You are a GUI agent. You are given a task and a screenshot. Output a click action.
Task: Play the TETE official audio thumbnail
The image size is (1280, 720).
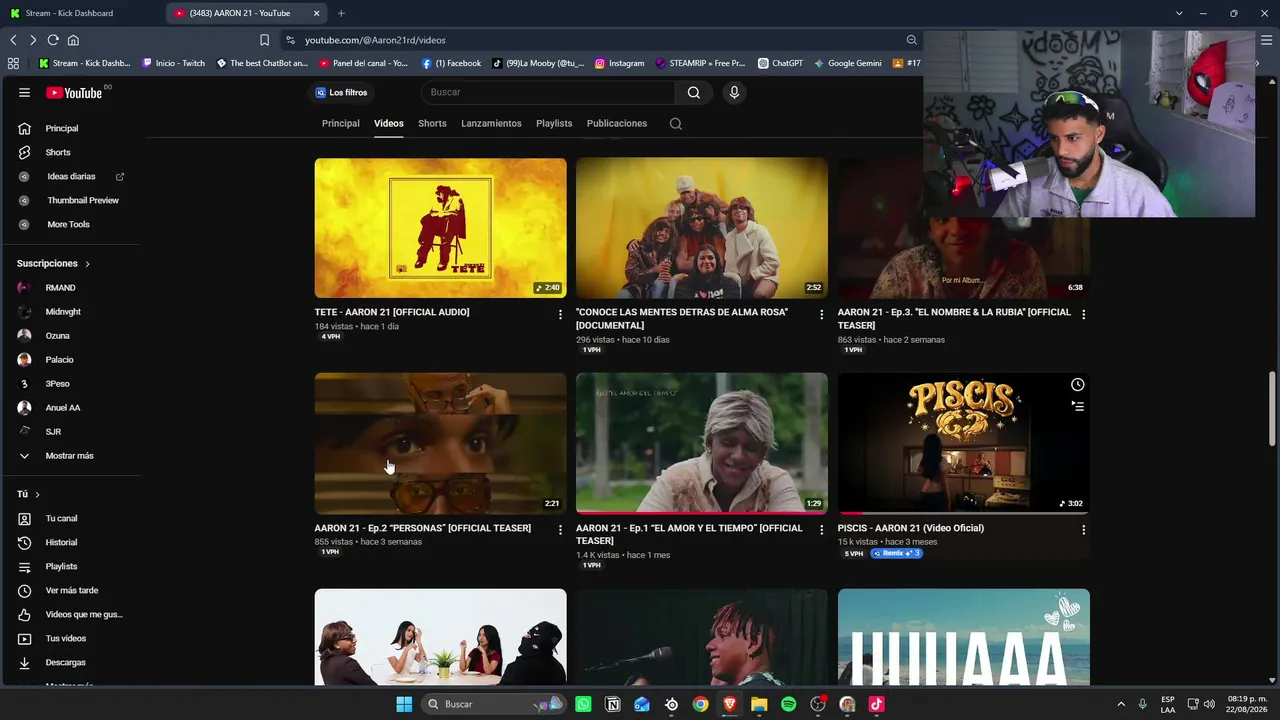[x=440, y=228]
